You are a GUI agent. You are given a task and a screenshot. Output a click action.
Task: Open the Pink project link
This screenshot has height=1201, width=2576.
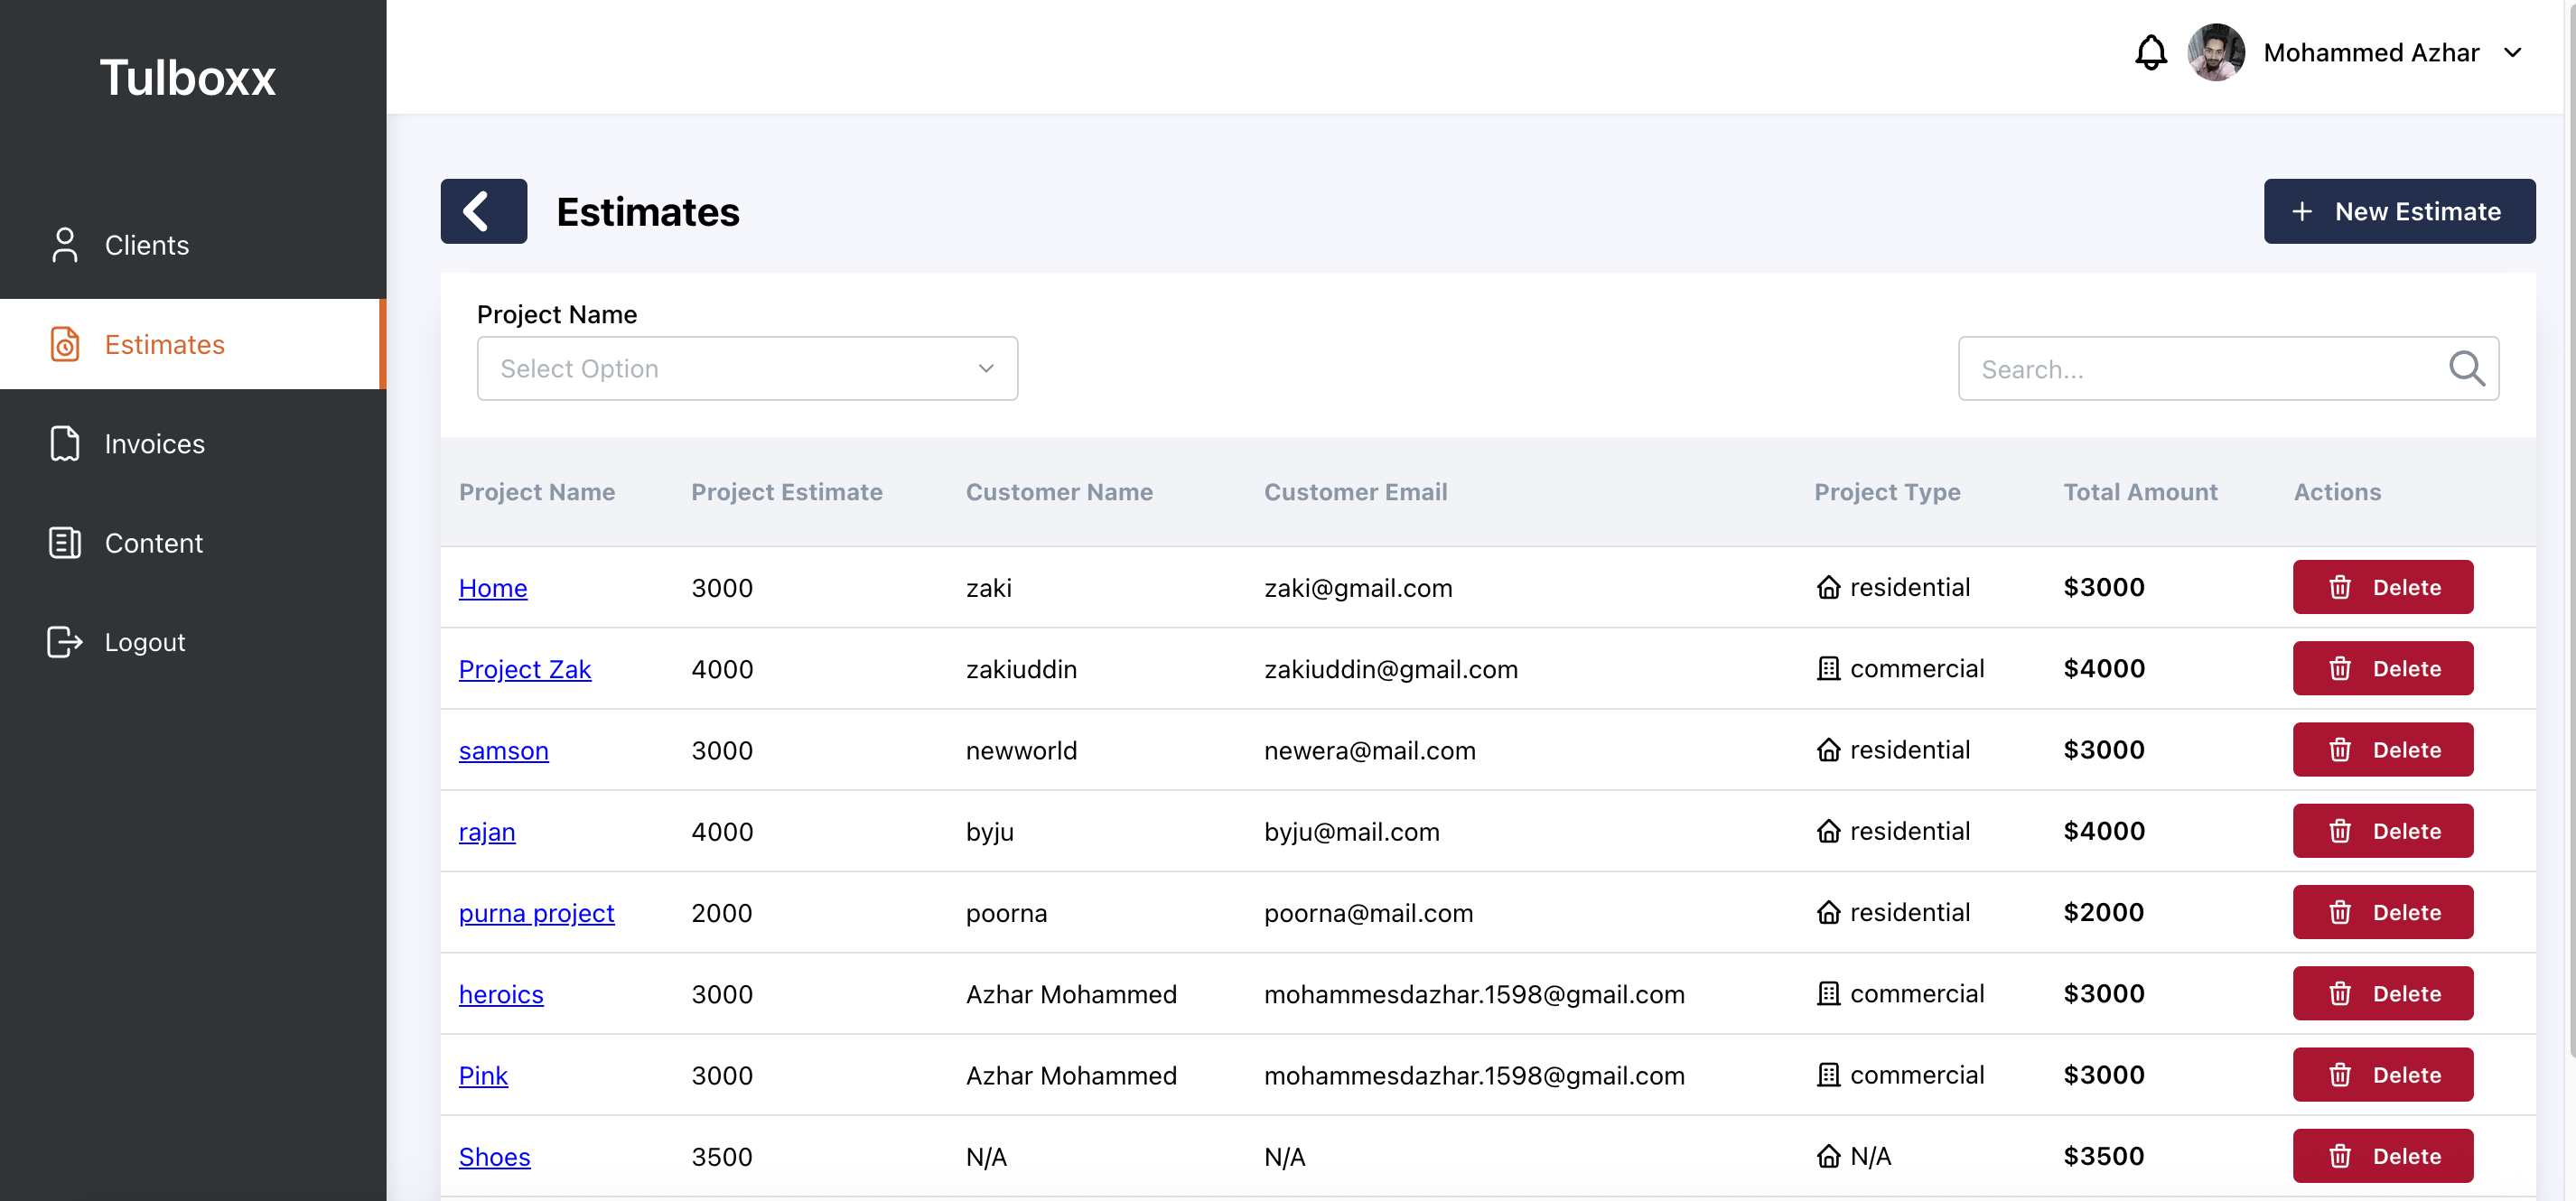484,1075
